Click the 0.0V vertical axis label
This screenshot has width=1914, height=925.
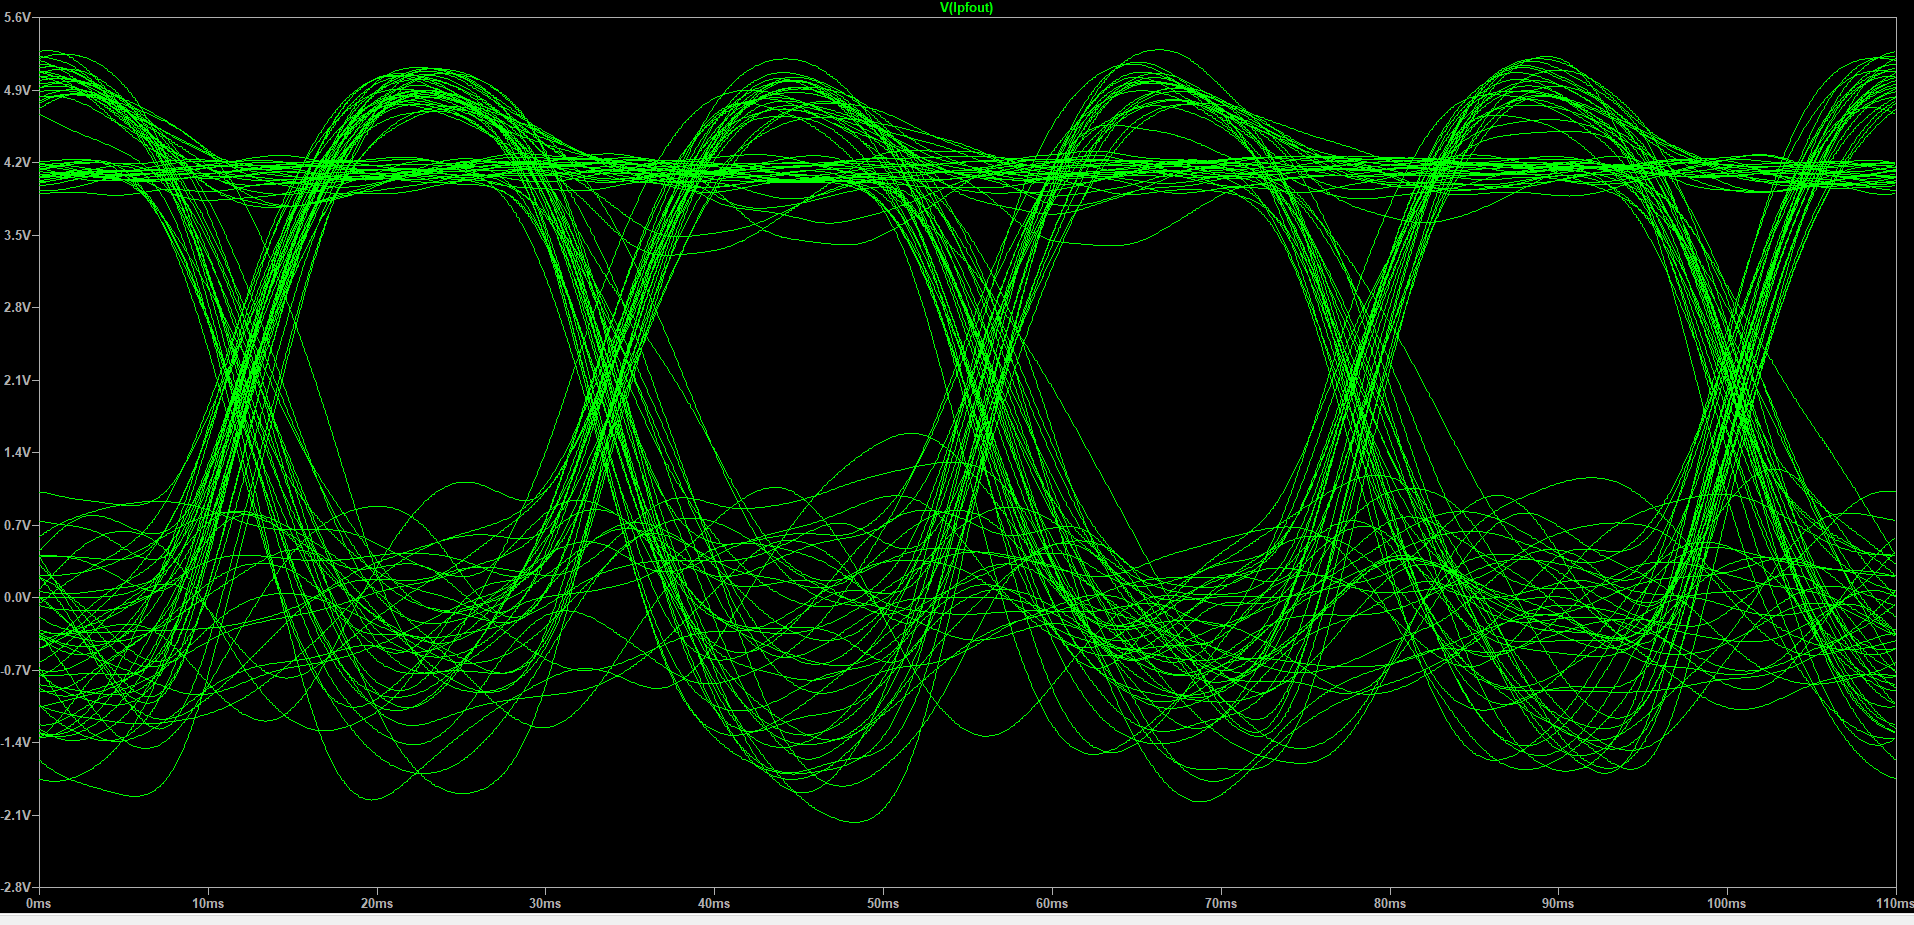[x=17, y=597]
